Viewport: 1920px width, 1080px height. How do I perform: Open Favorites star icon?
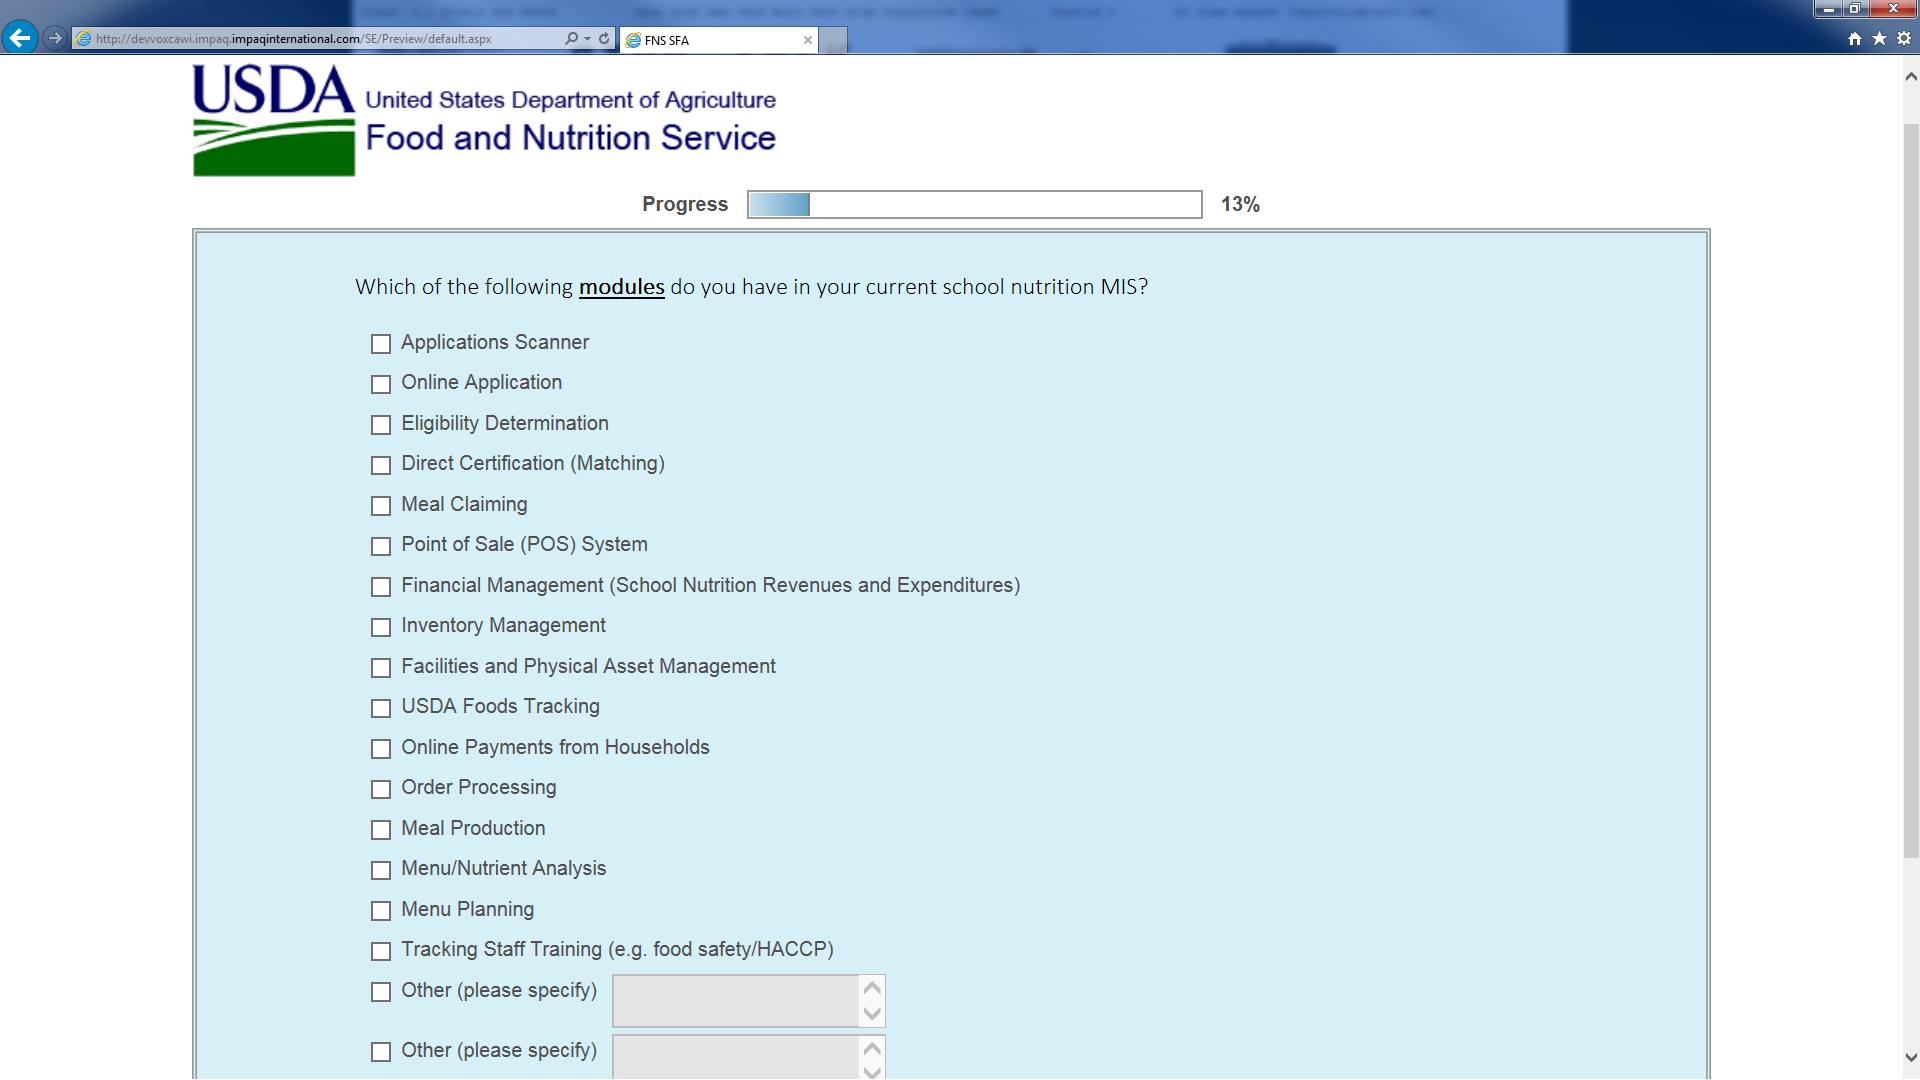click(1879, 39)
